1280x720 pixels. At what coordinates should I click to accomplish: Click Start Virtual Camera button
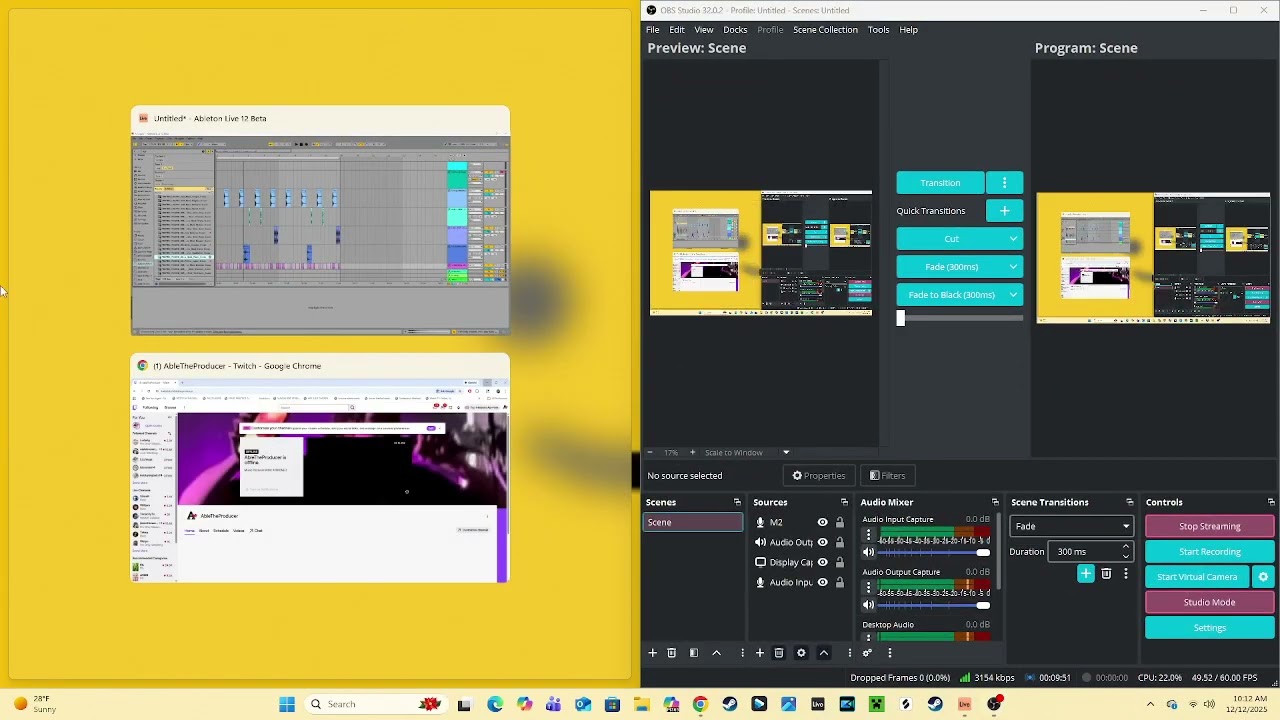1197,577
